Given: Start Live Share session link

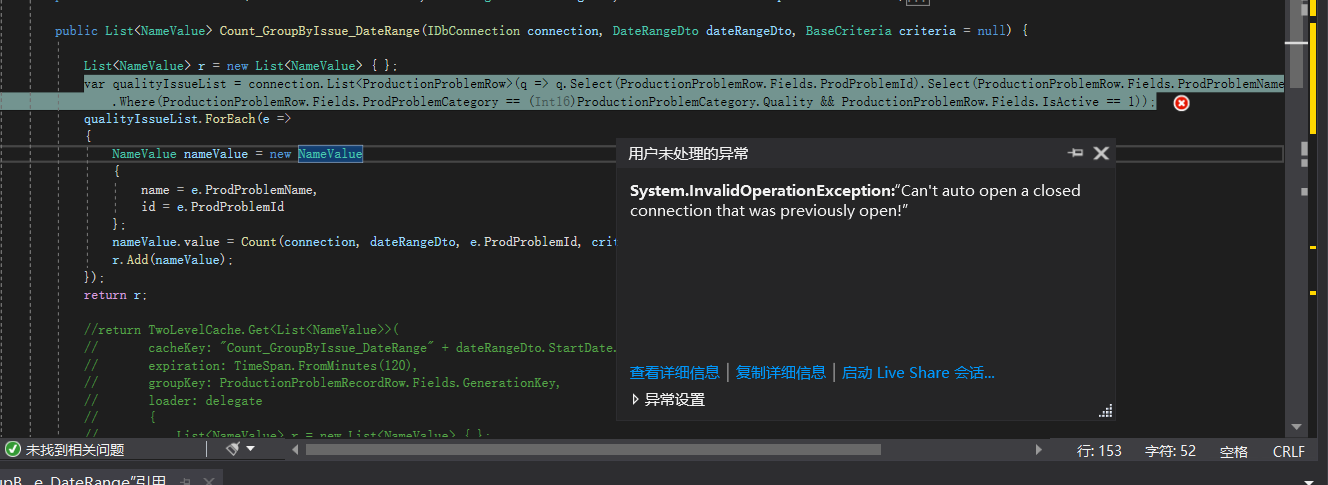Looking at the screenshot, I should (x=918, y=373).
